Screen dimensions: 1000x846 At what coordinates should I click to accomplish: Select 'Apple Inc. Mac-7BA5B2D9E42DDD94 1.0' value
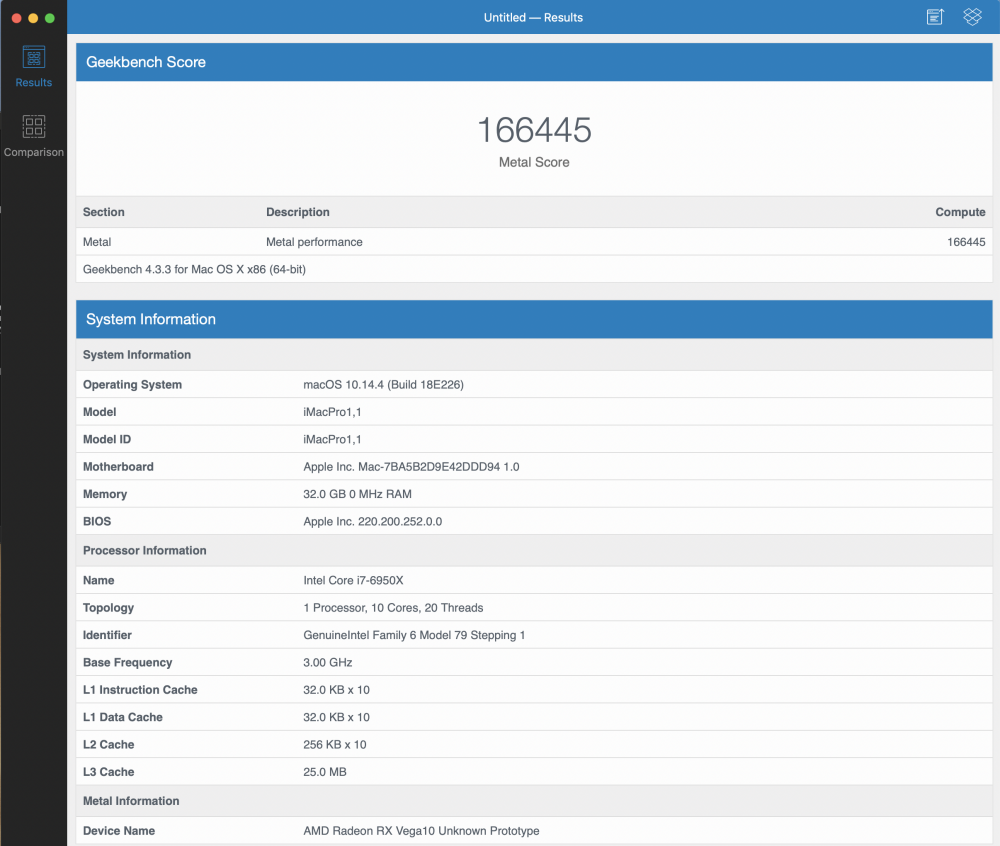click(x=411, y=467)
